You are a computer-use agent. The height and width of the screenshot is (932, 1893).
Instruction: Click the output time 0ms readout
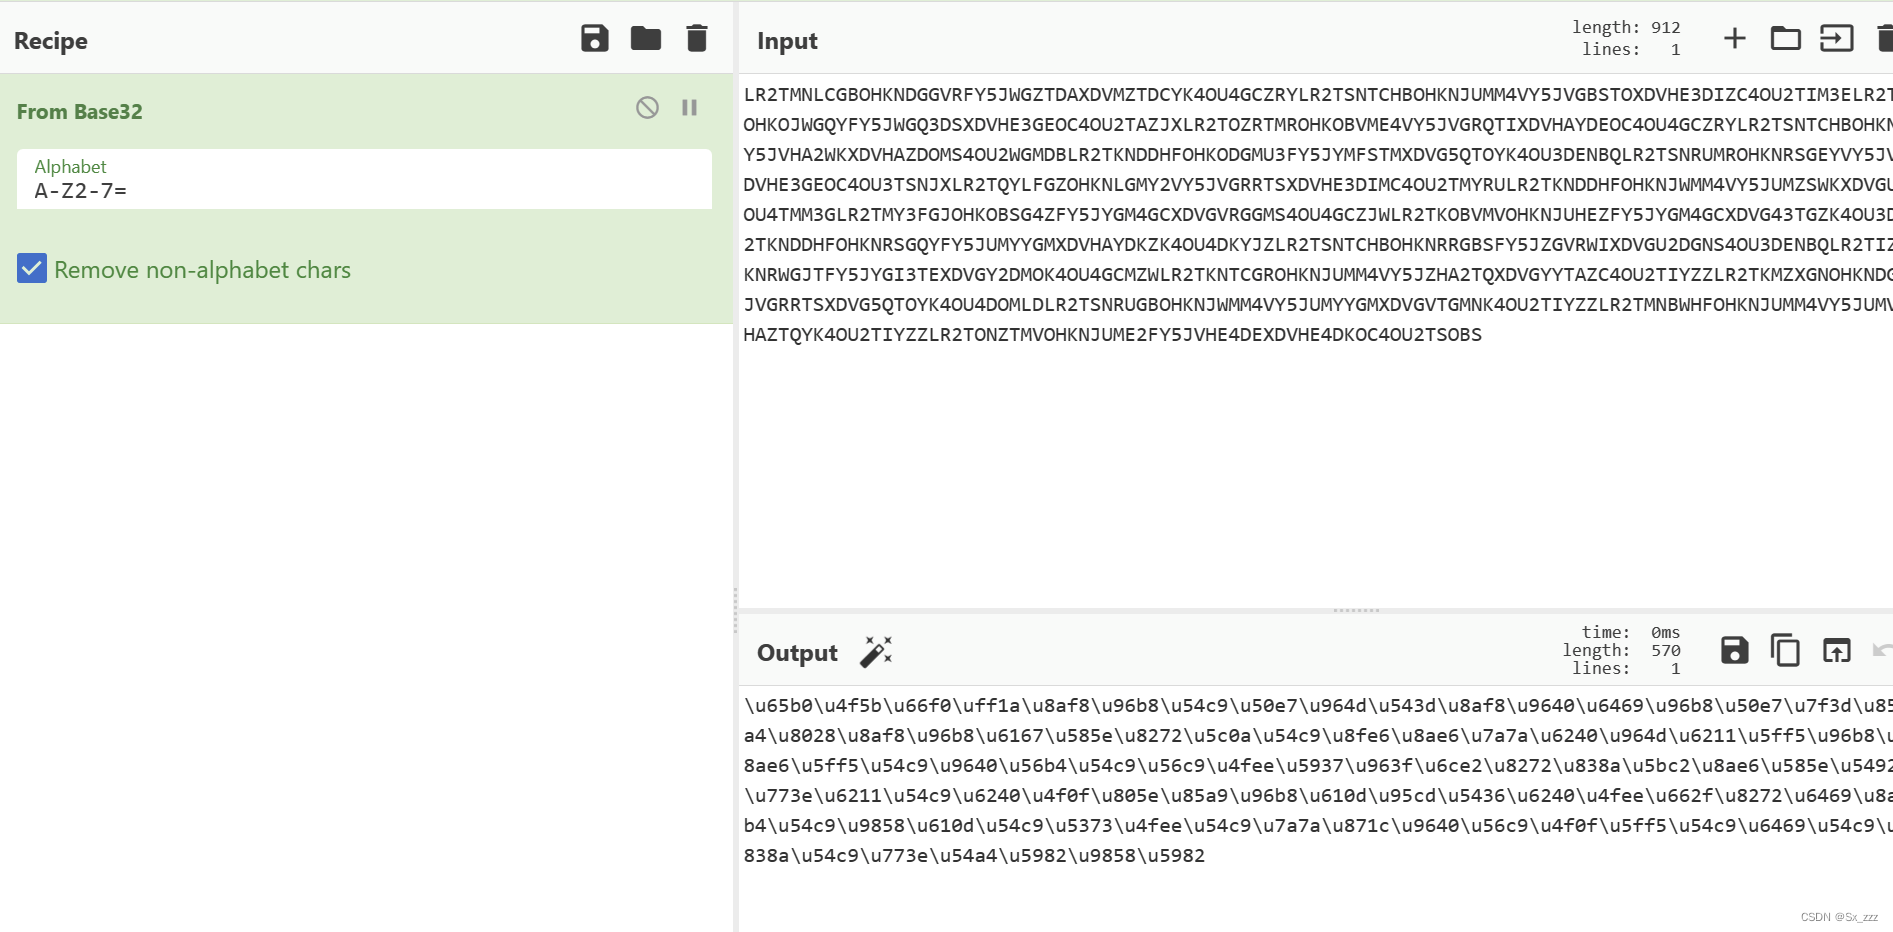1631,632
